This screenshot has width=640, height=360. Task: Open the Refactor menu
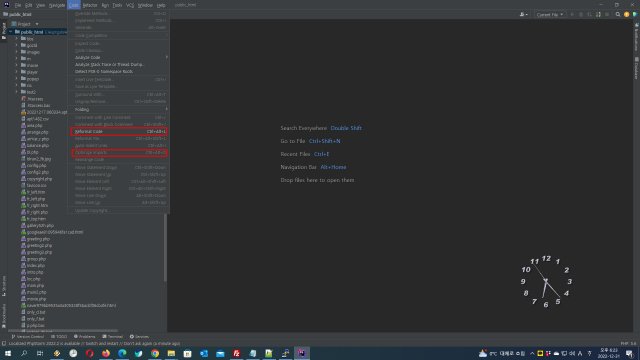(90, 5)
